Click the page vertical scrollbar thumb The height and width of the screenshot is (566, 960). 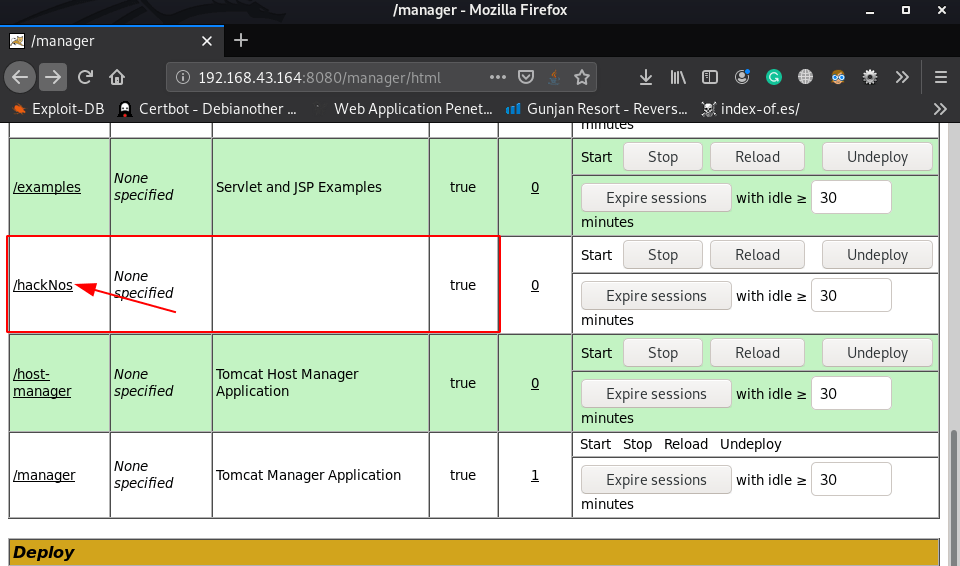[x=953, y=497]
